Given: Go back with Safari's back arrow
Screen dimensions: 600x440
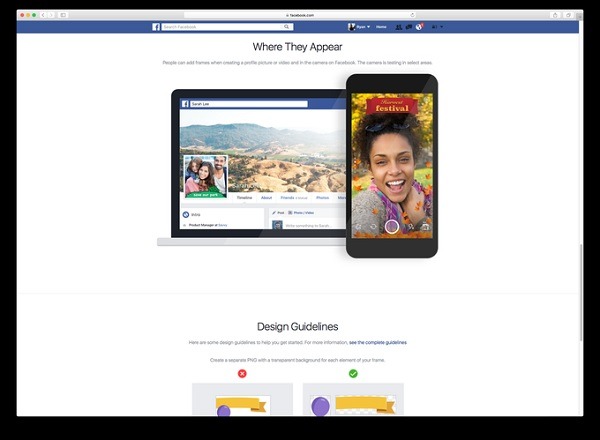Looking at the screenshot, I should pos(43,15).
